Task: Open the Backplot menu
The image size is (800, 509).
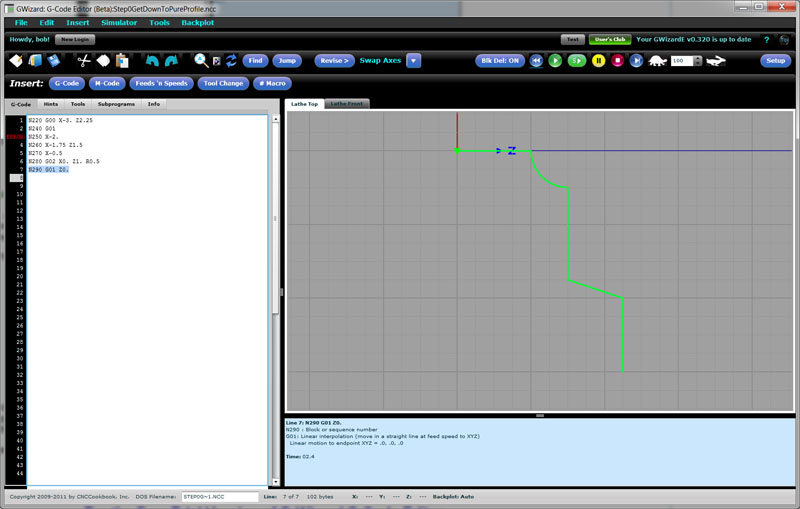Action: 197,22
